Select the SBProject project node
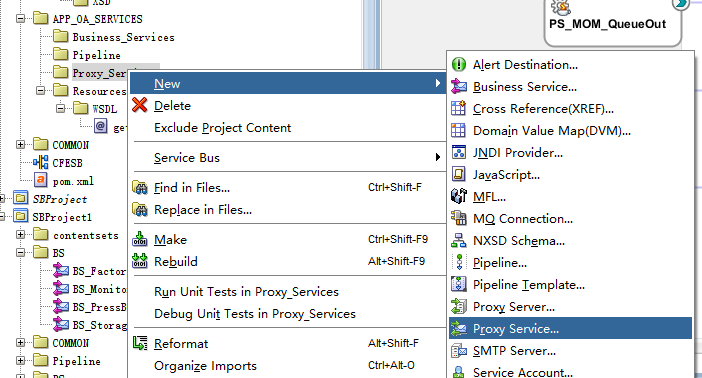The width and height of the screenshot is (702, 378). click(60, 199)
